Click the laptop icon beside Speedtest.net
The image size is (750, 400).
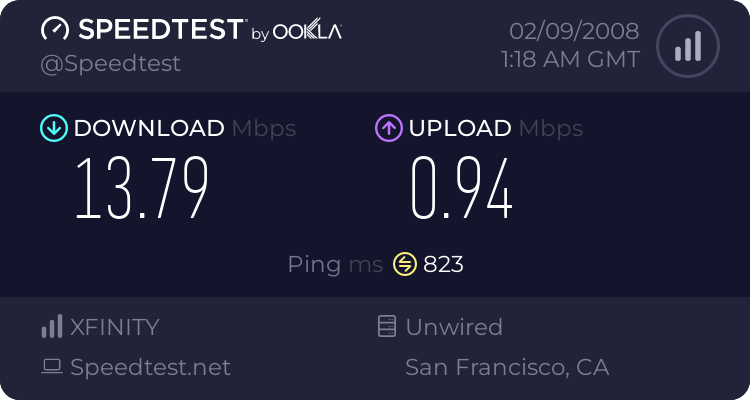(x=52, y=367)
